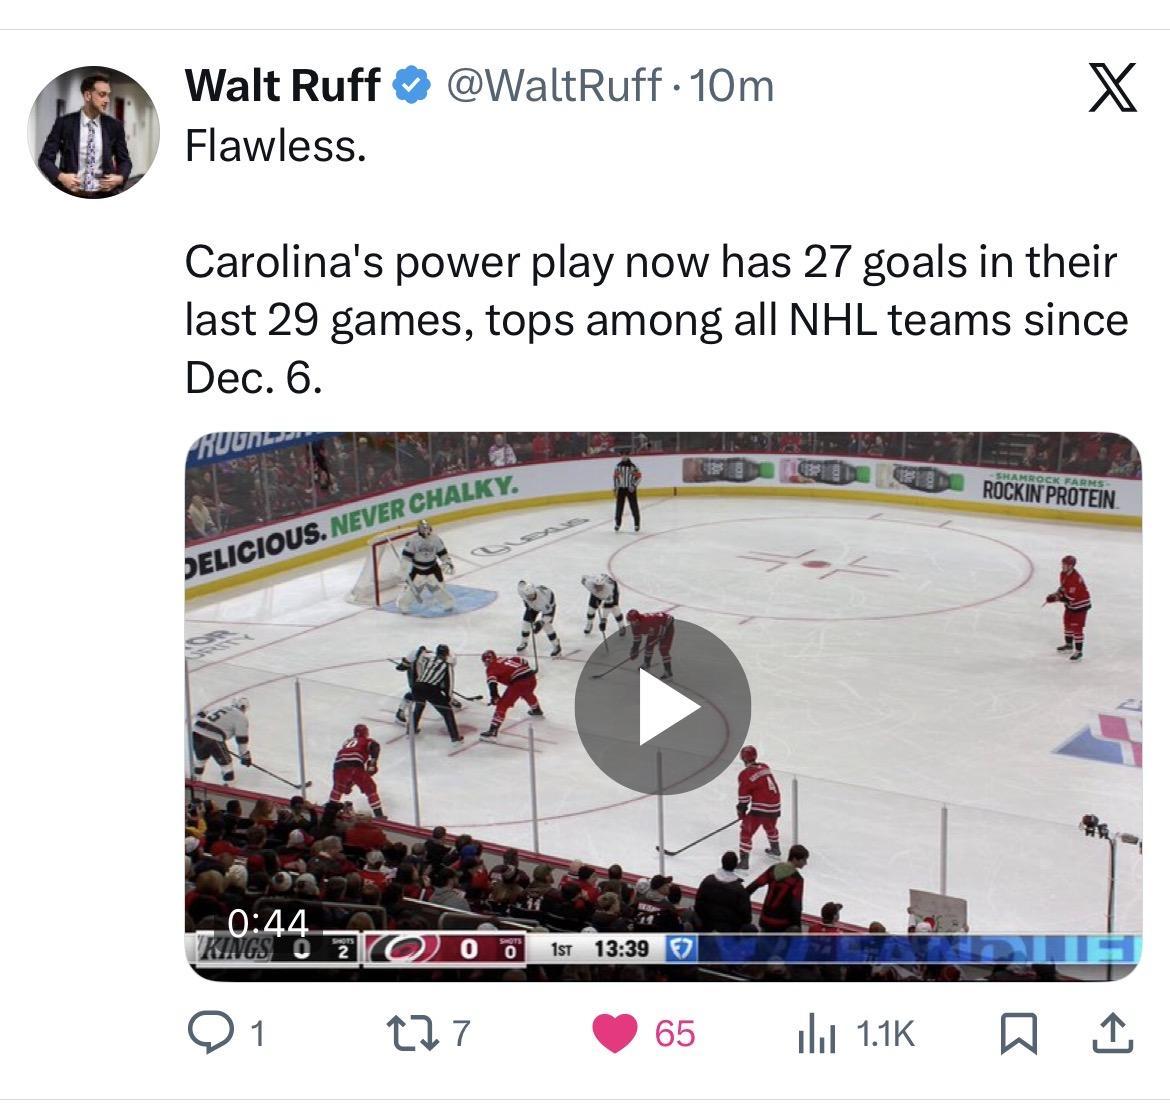
Task: Click the X logo icon
Action: tap(1111, 88)
